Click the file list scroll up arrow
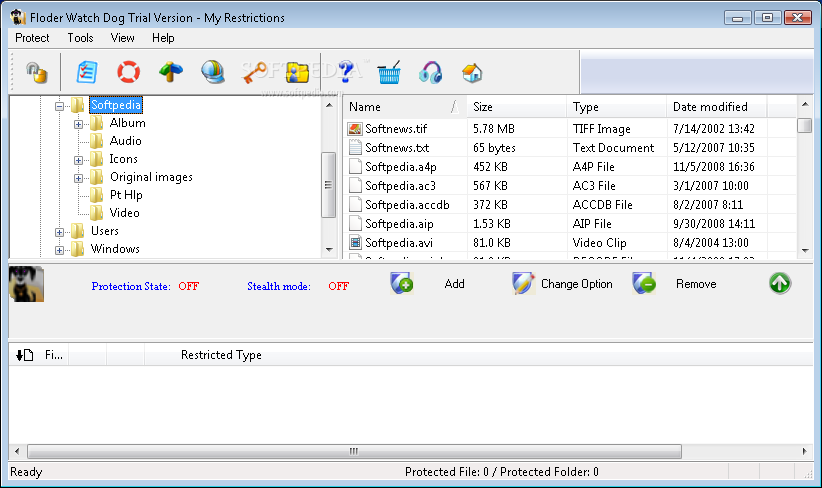This screenshot has height=488, width=822. pos(805,104)
